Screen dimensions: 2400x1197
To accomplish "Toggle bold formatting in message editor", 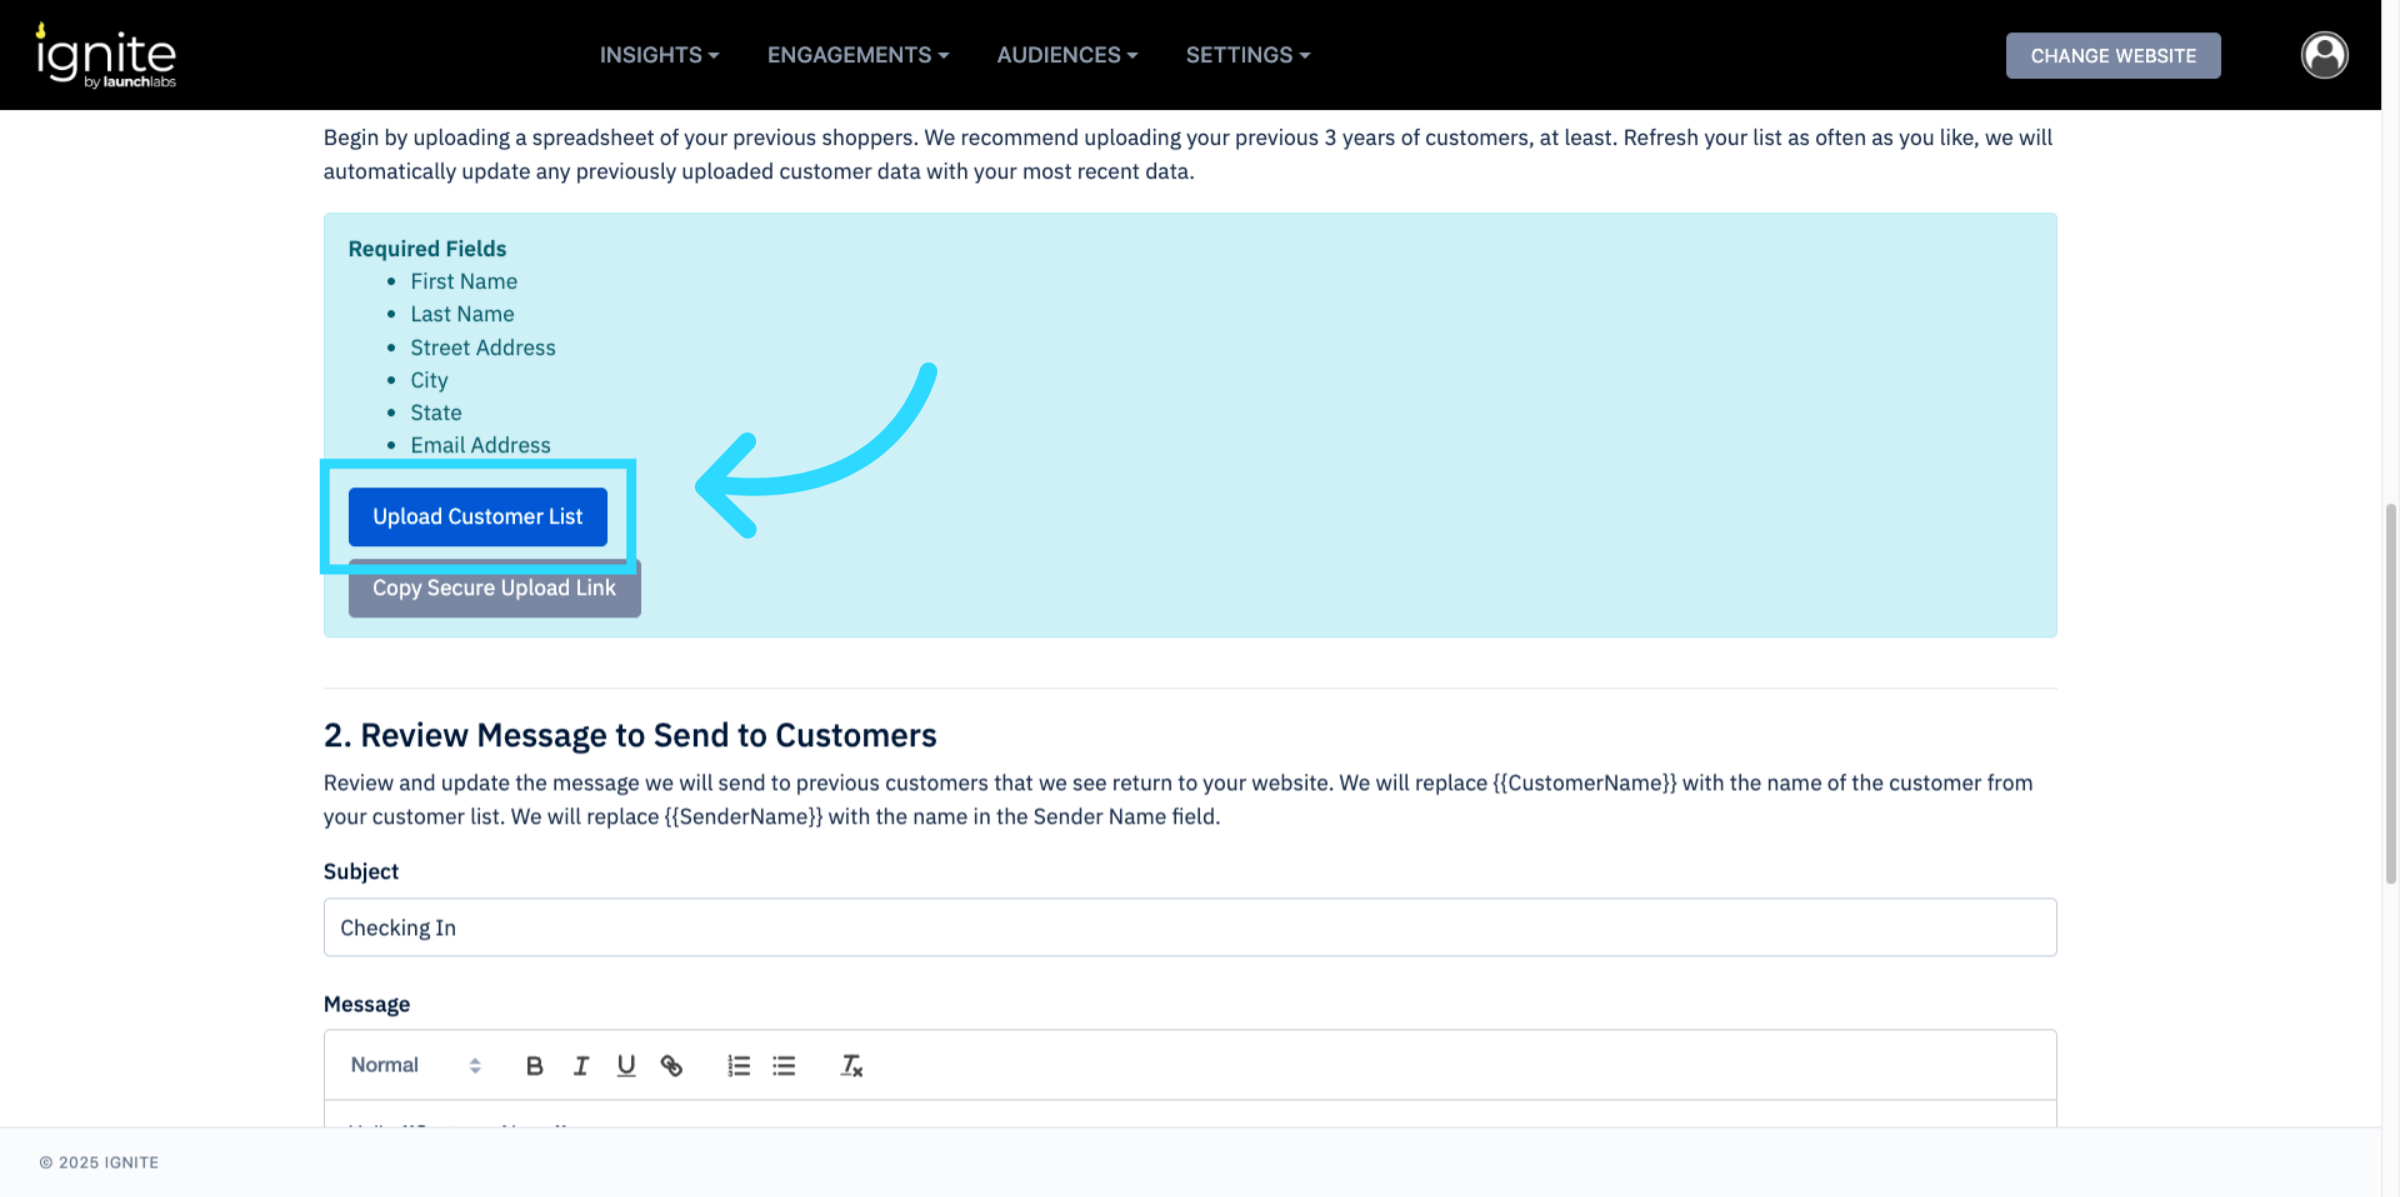I will [x=534, y=1065].
